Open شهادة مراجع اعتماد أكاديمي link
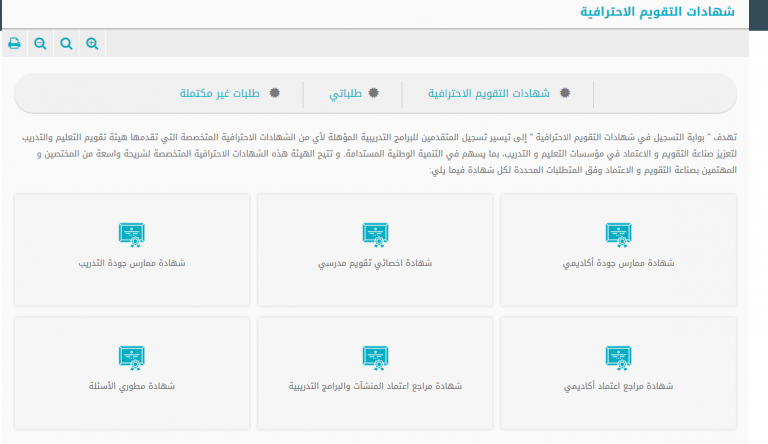Viewport: 768px width, 444px height. 618,386
